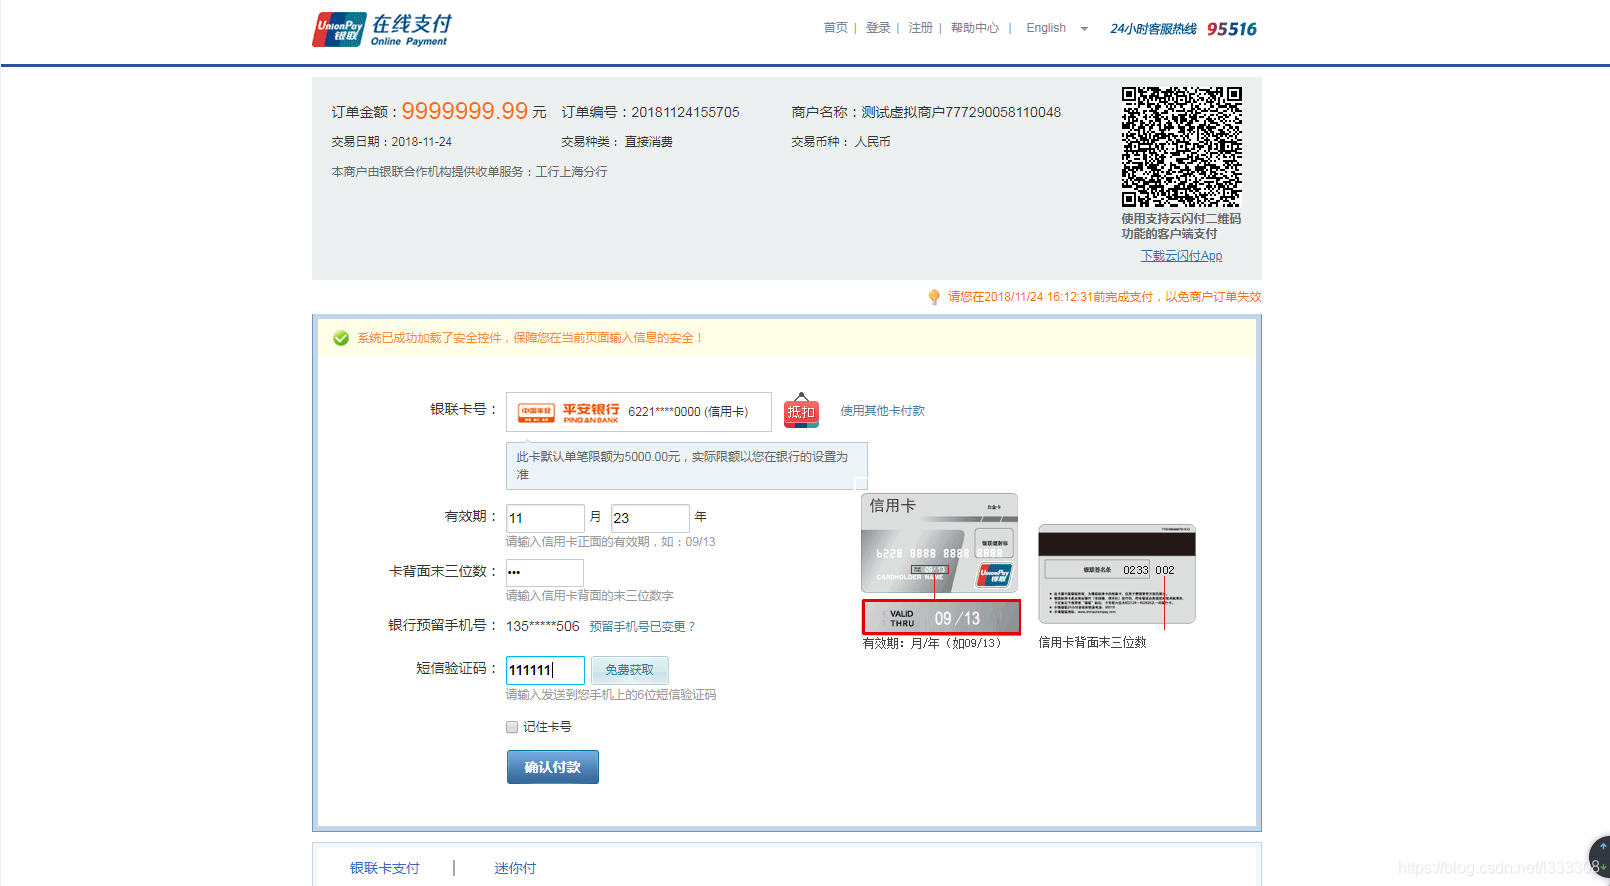Click the VALID THRU 09/13 sample box

[x=941, y=617]
